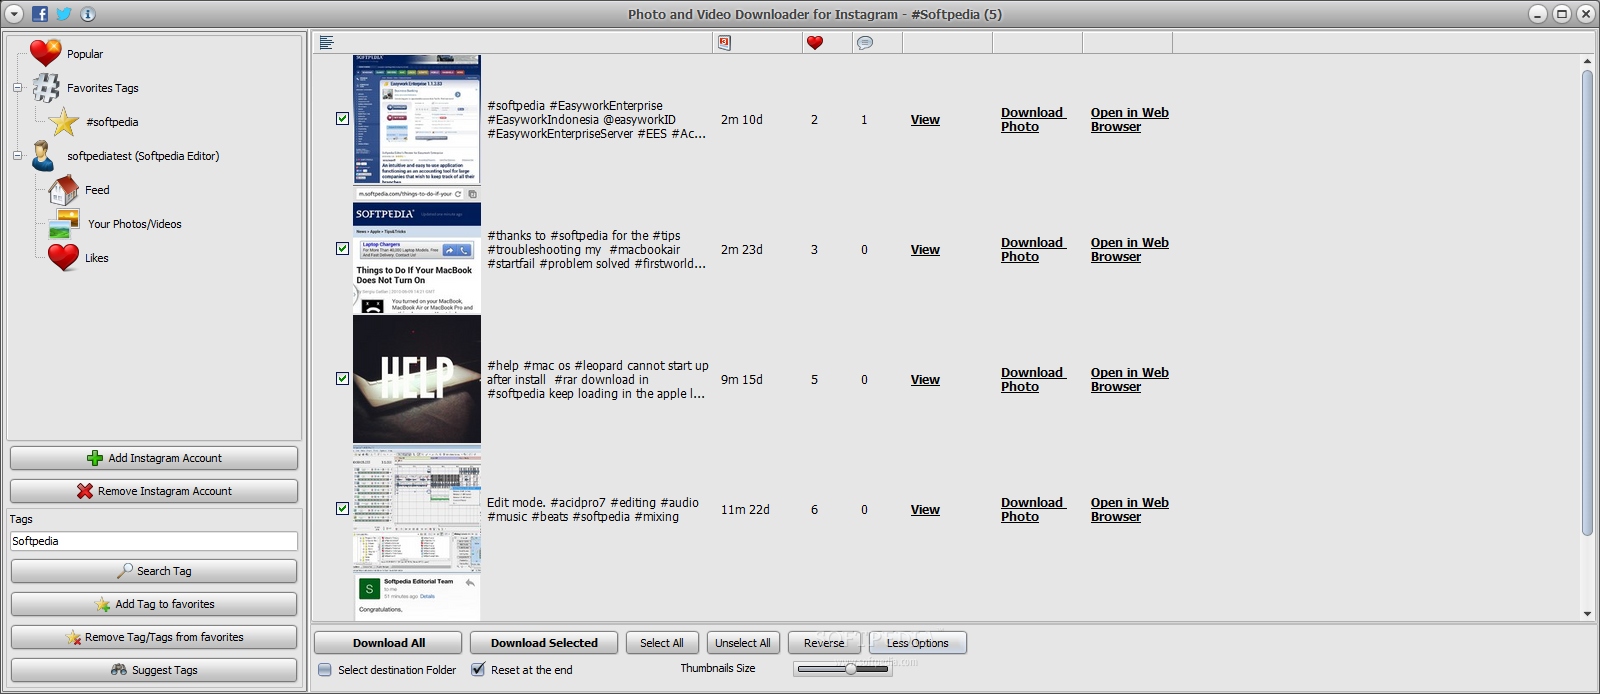The image size is (1600, 694).
Task: Click Add Tag to favorites button
Action: pos(154,604)
